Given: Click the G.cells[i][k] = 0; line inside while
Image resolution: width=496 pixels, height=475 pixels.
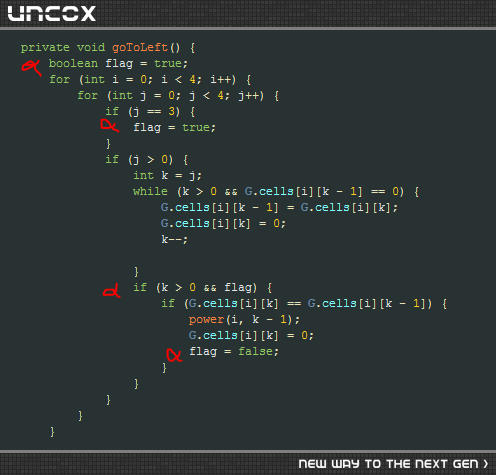Looking at the screenshot, I should click(223, 223).
